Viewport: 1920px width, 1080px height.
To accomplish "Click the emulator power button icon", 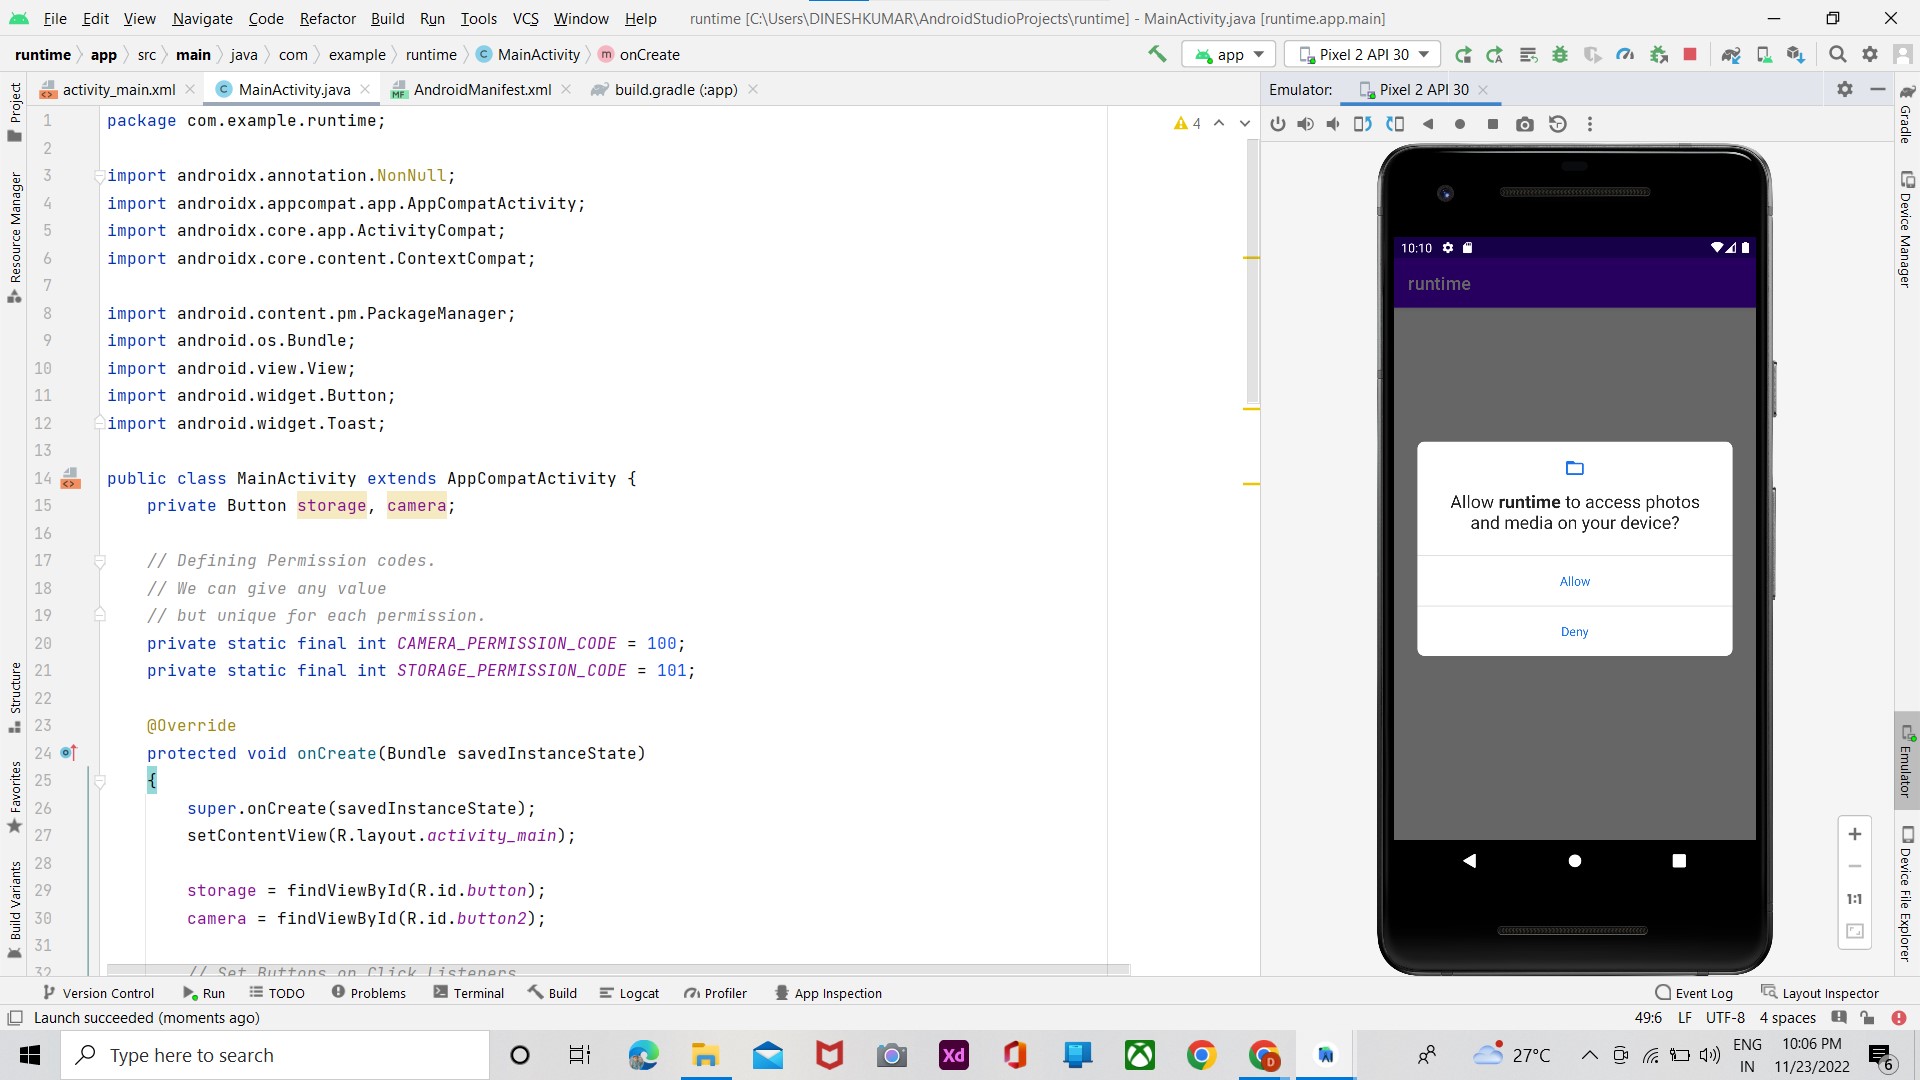I will tap(1278, 124).
